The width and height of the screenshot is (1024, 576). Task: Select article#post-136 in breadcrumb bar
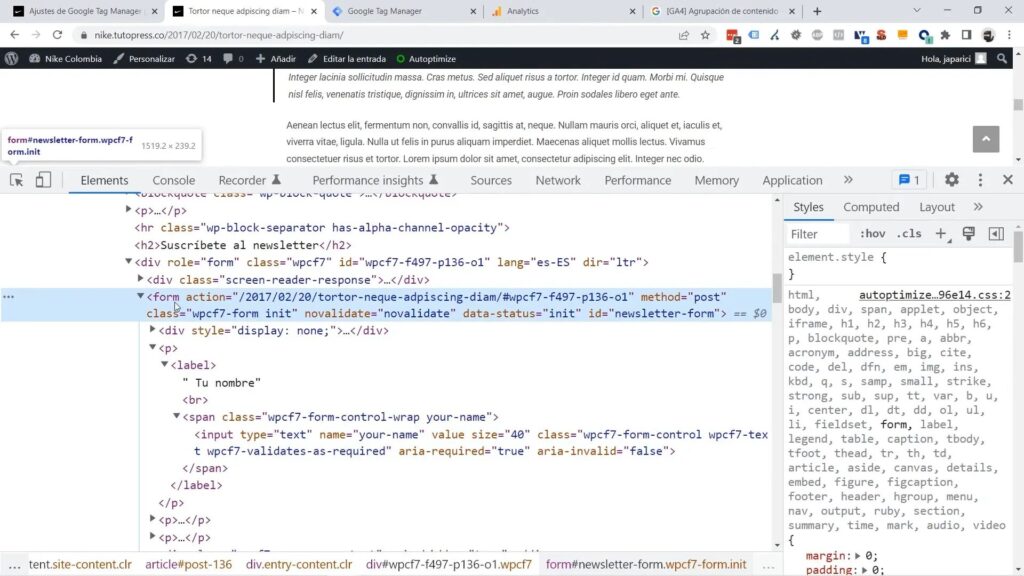[189, 564]
